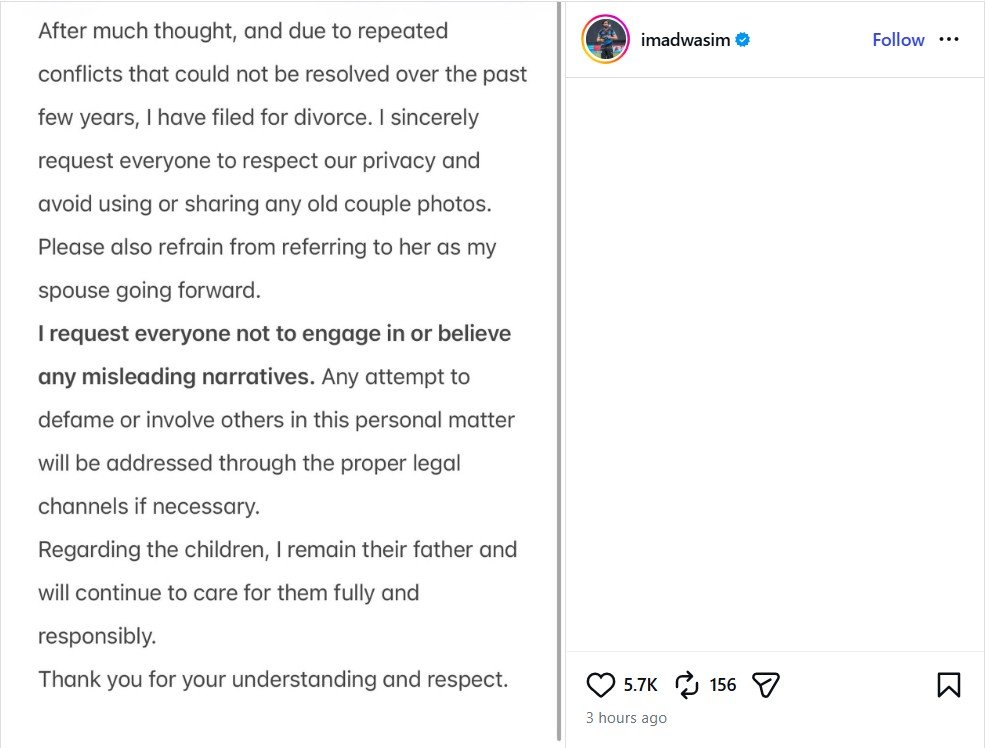Screen dimensions: 986x748
Task: Share the post via paper plane icon
Action: 765,685
